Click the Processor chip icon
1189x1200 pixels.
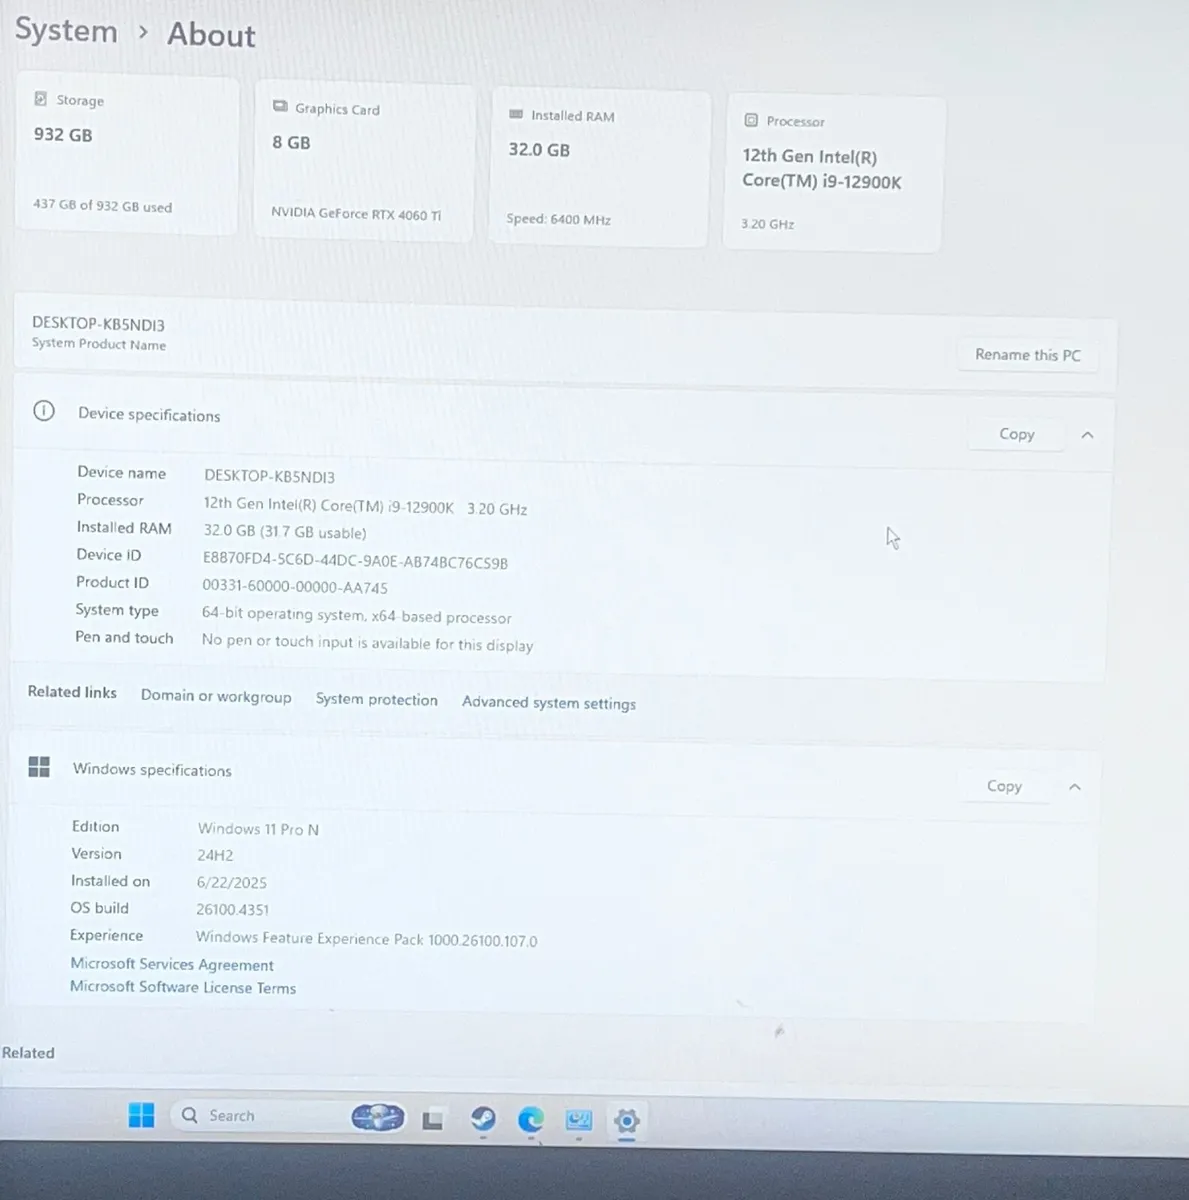click(x=751, y=120)
